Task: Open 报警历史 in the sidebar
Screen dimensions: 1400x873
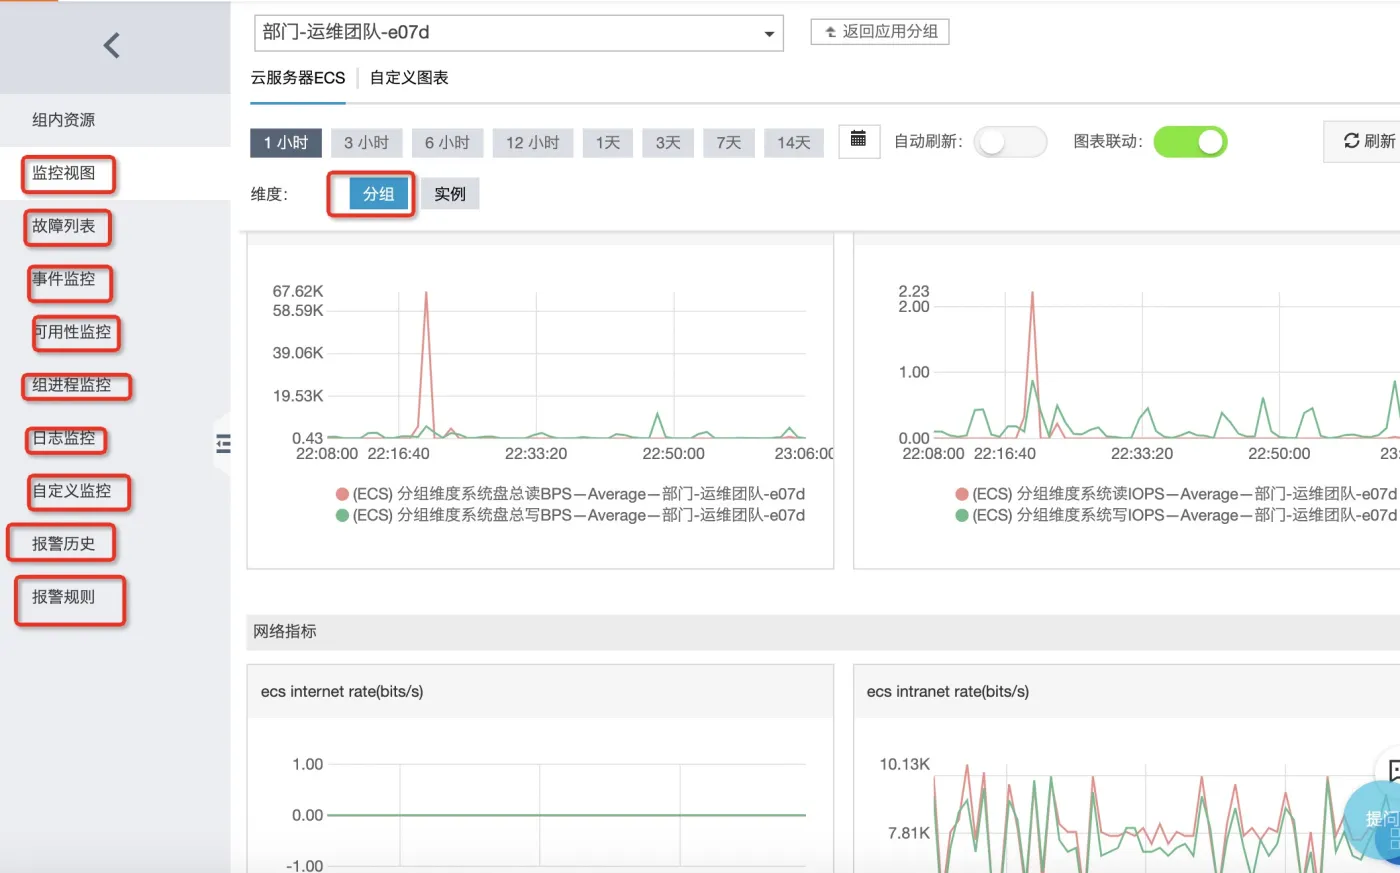Action: pos(63,544)
